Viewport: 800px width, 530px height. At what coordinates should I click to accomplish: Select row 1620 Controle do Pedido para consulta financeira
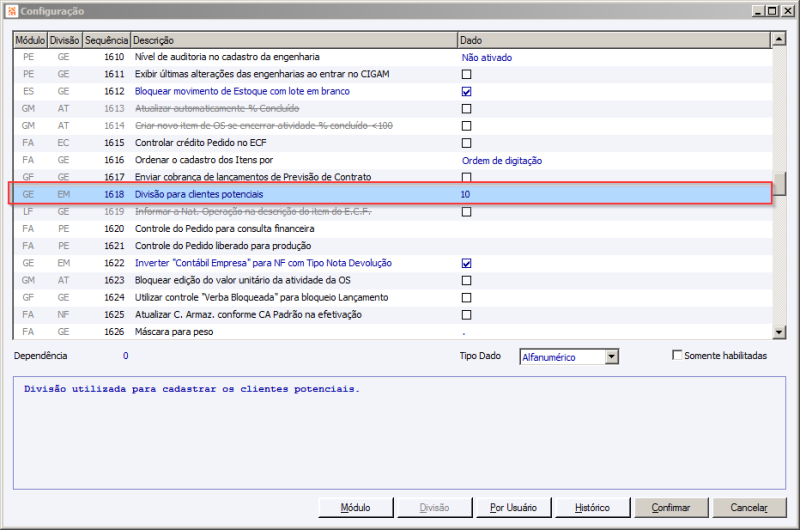pos(392,229)
